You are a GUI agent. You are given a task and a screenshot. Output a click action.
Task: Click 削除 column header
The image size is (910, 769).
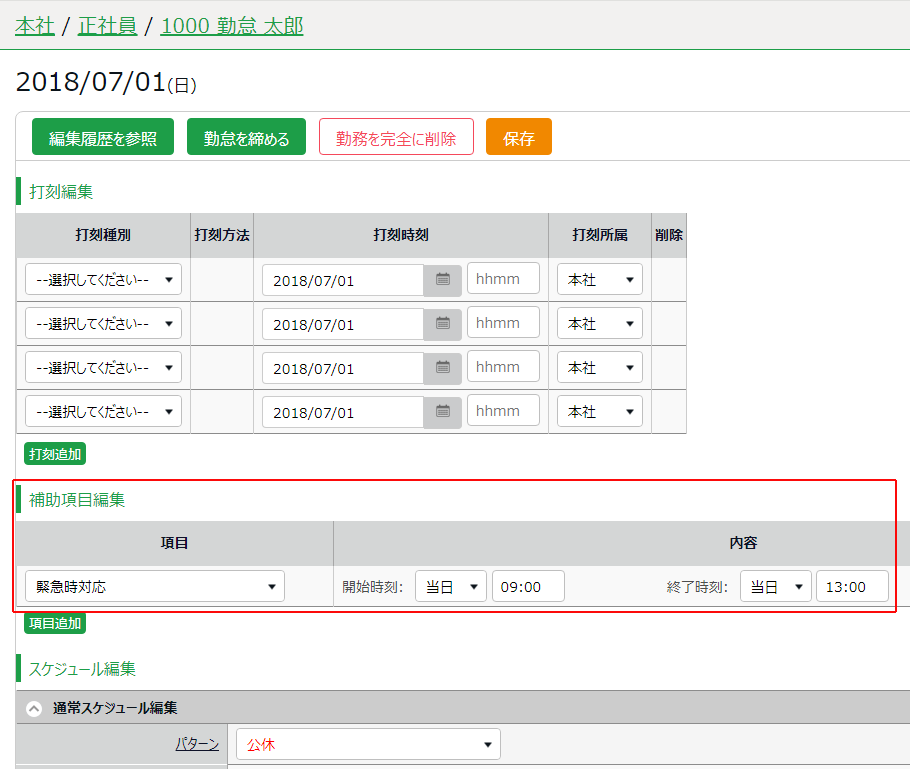[669, 235]
